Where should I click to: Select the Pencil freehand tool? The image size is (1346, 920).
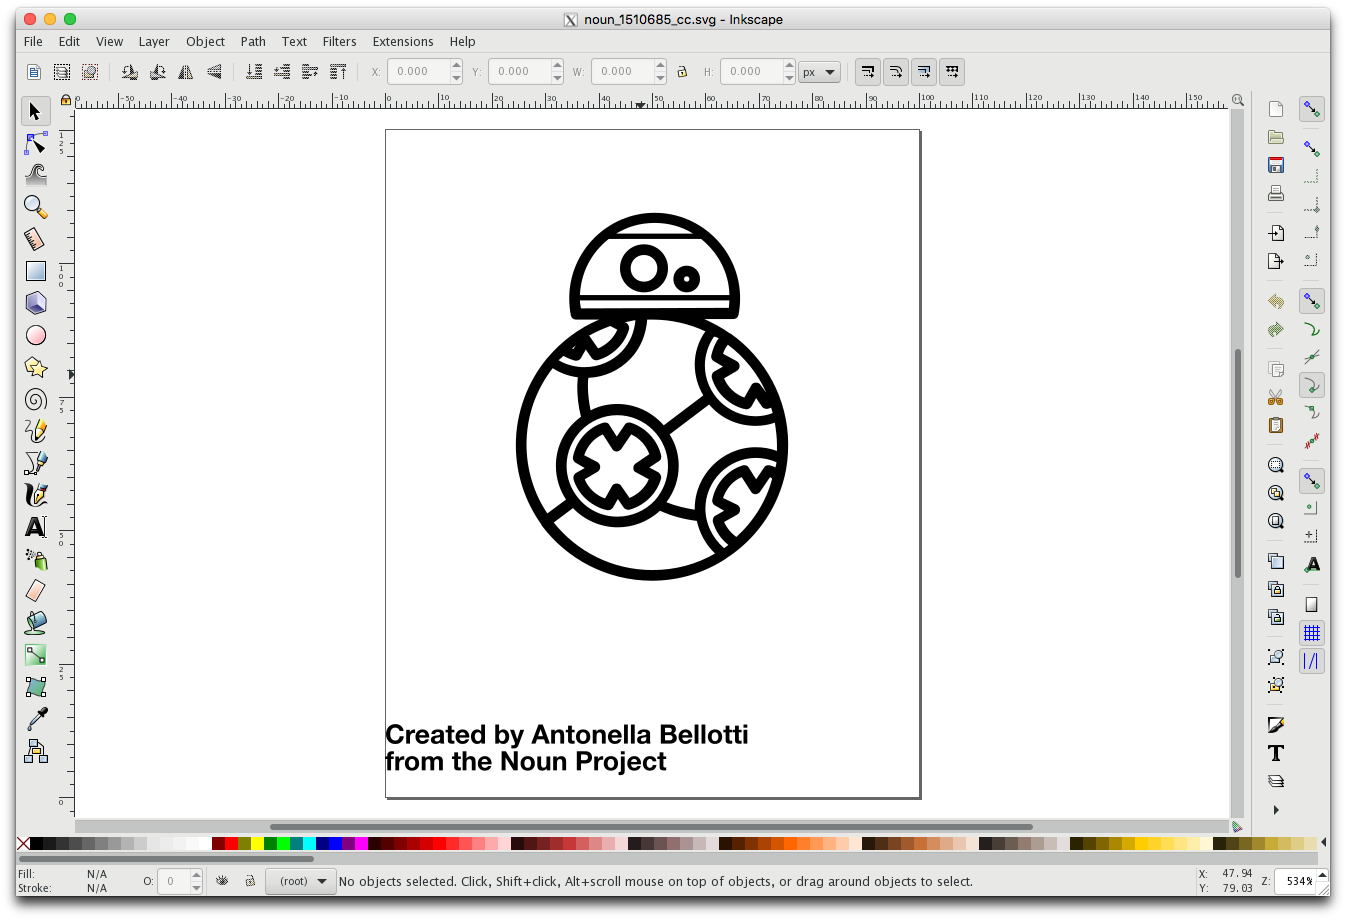(35, 431)
